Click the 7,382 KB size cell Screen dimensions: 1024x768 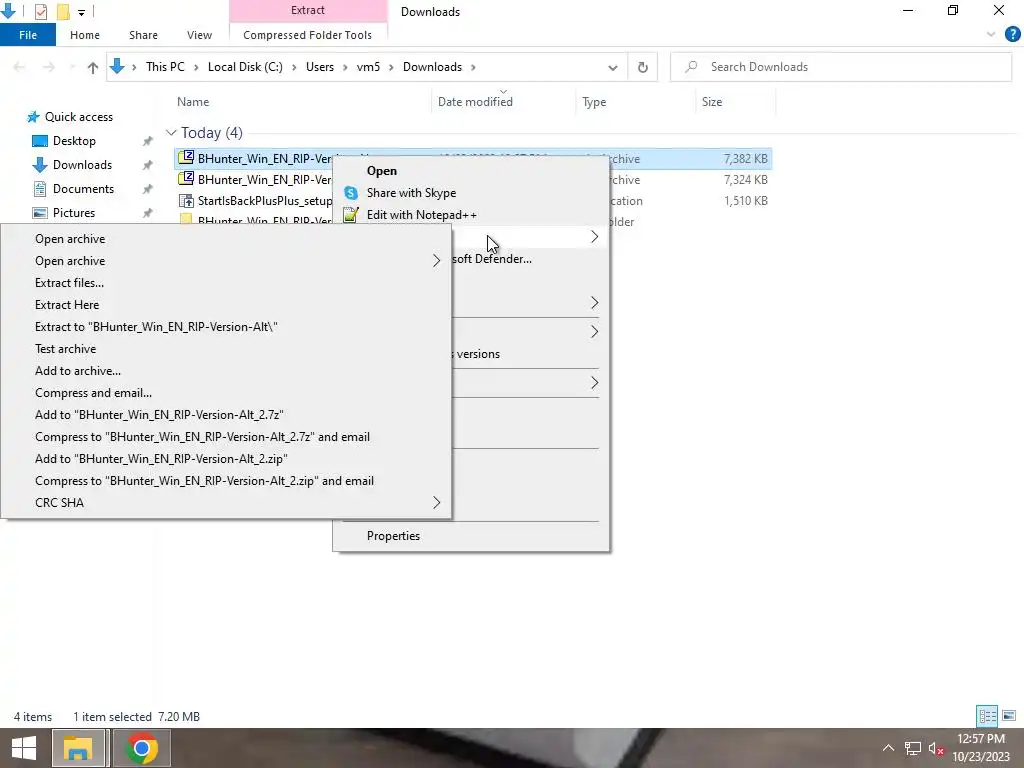click(x=745, y=159)
